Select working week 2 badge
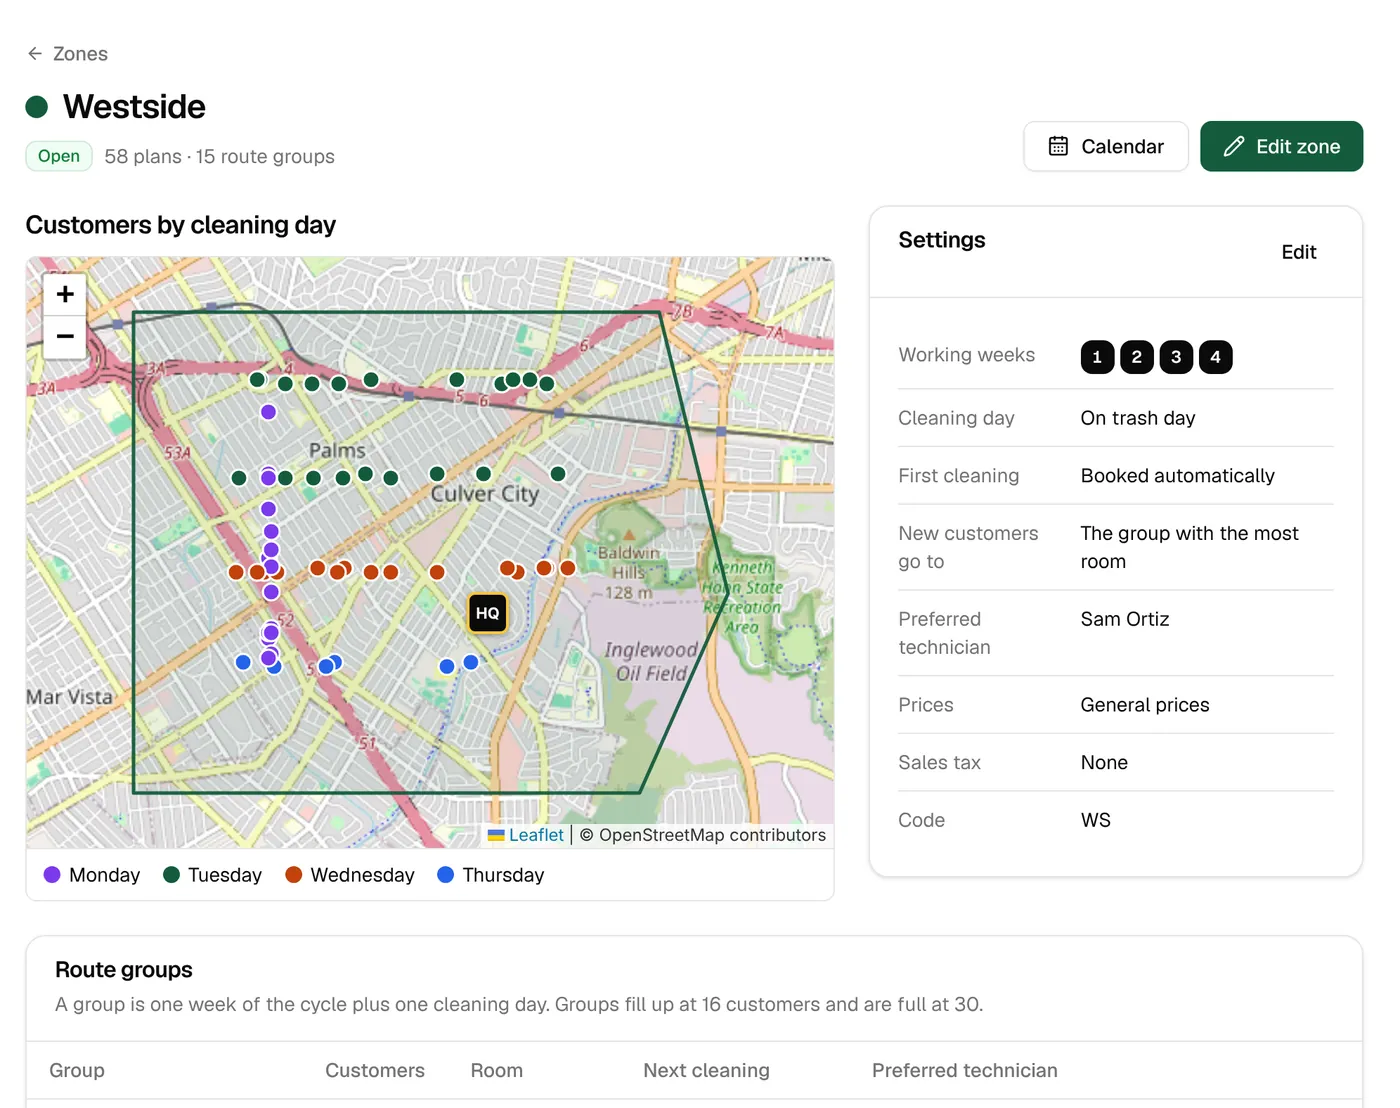 [1137, 357]
